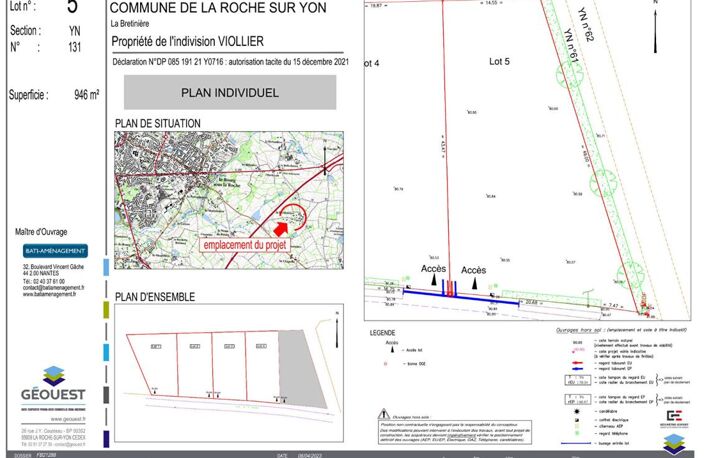Click the '20.68' dimension on plan

[x=531, y=302]
